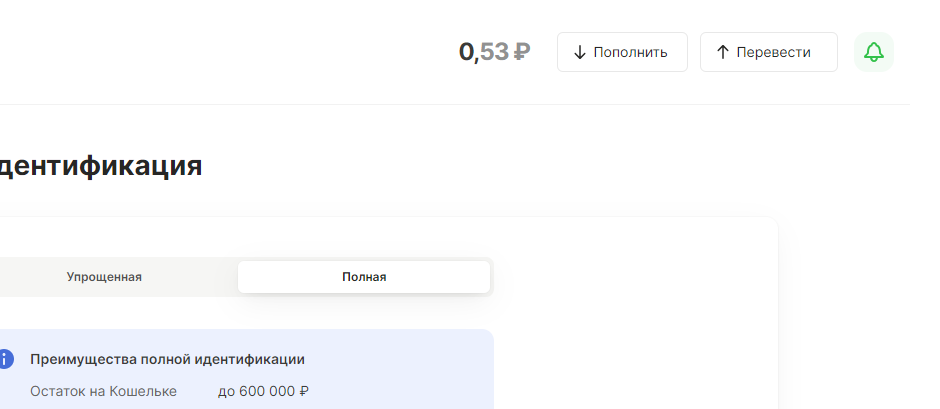Click the up arrow icon beside Перевести
The height and width of the screenshot is (409, 940).
[x=722, y=52]
